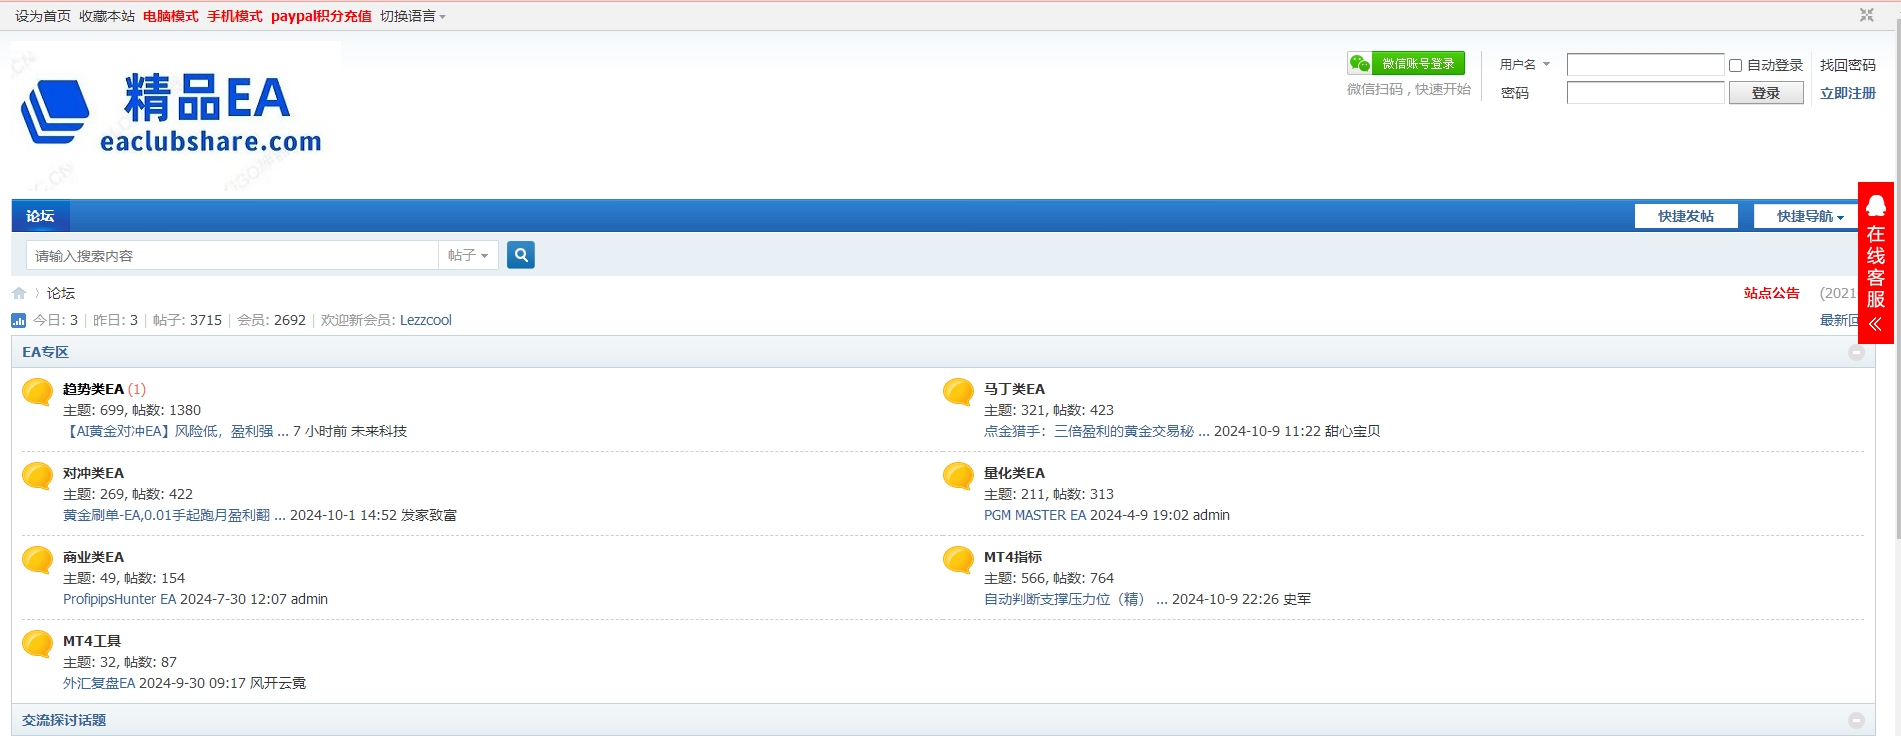Viewport: 1901px width, 736px height.
Task: Open the 对冲类EA forum bubble icon
Action: click(38, 476)
